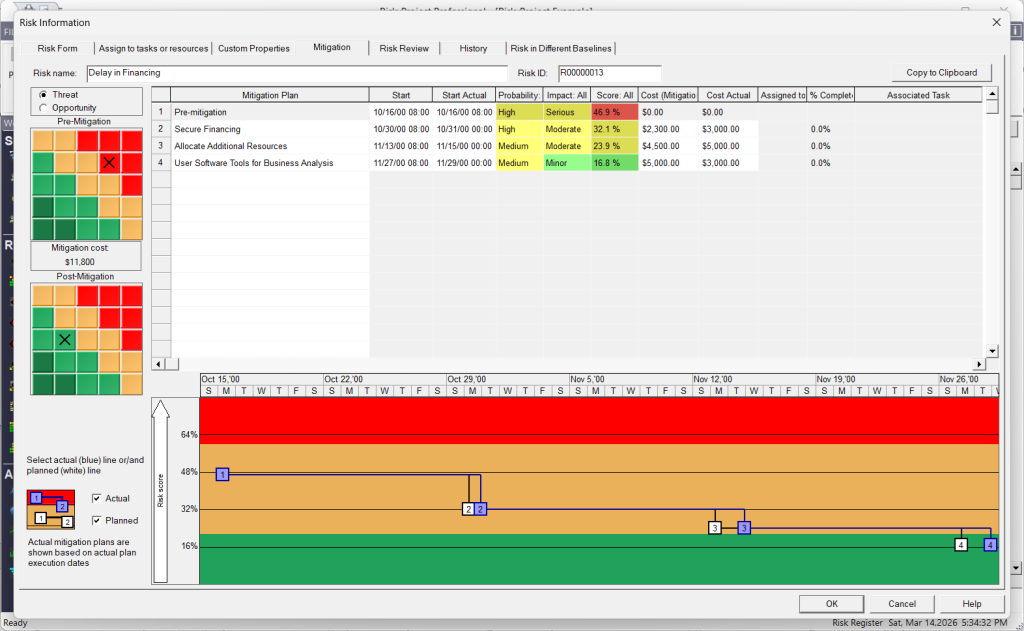Screen dimensions: 1024x631
Task: Click the white planned marker 2 on chart
Action: click(468, 509)
